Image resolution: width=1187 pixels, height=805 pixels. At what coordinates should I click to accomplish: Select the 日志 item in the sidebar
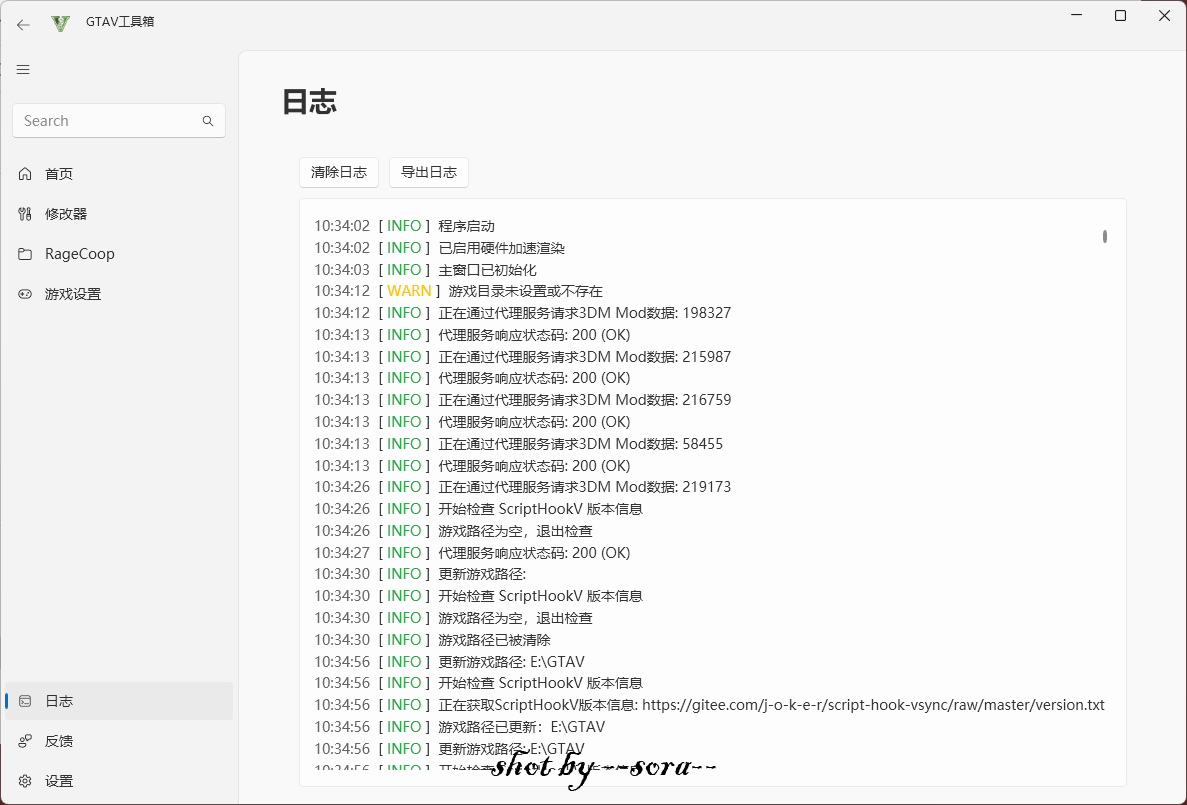119,701
